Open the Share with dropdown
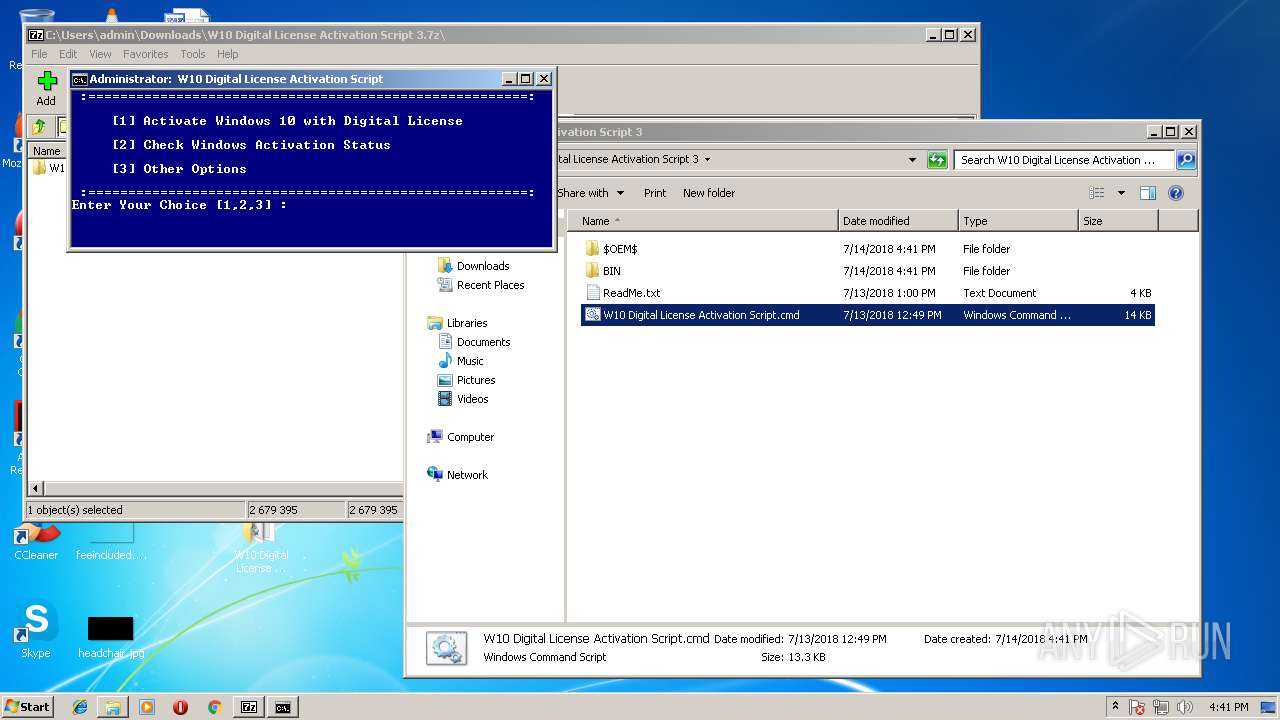This screenshot has height=720, width=1280. pyautogui.click(x=590, y=193)
